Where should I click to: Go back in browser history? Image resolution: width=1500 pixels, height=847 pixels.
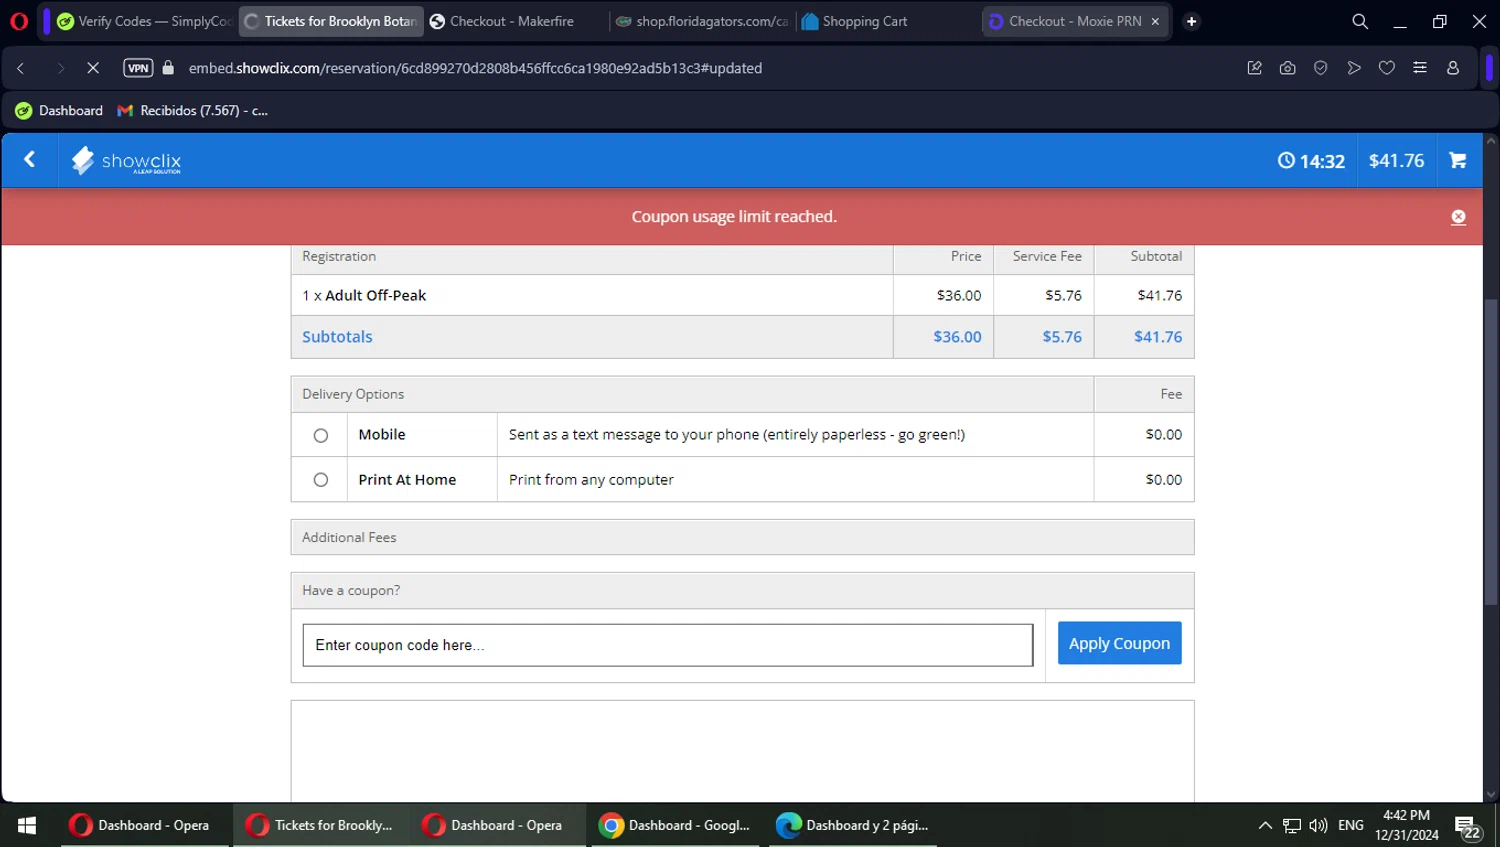tap(21, 68)
